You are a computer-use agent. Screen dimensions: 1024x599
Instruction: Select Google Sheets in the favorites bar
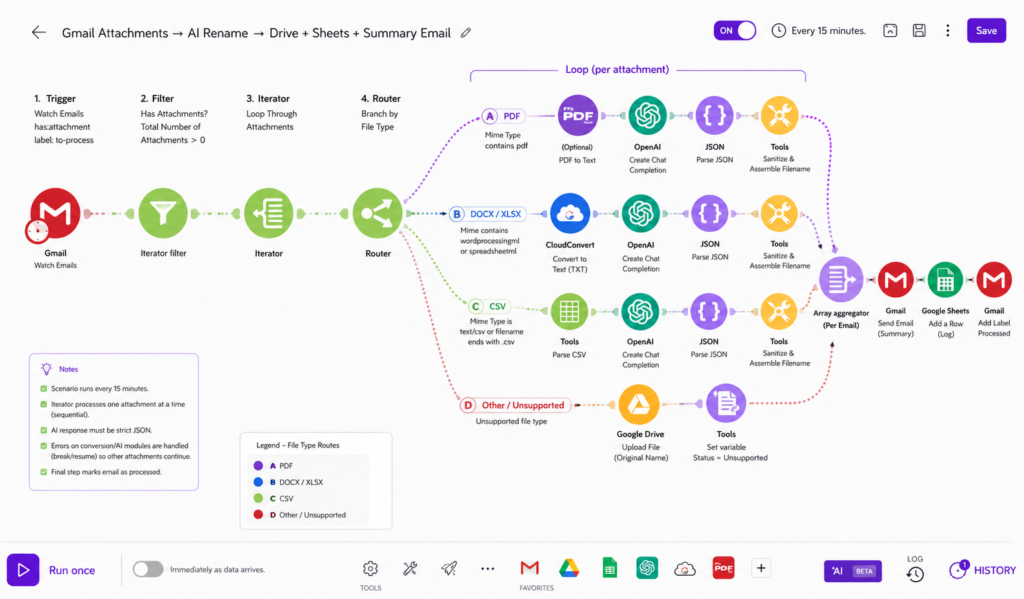pyautogui.click(x=609, y=568)
